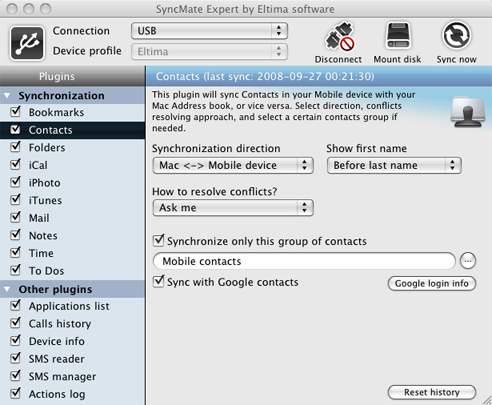This screenshot has height=405, width=492.
Task: Click the Disconnect icon
Action: click(x=339, y=36)
